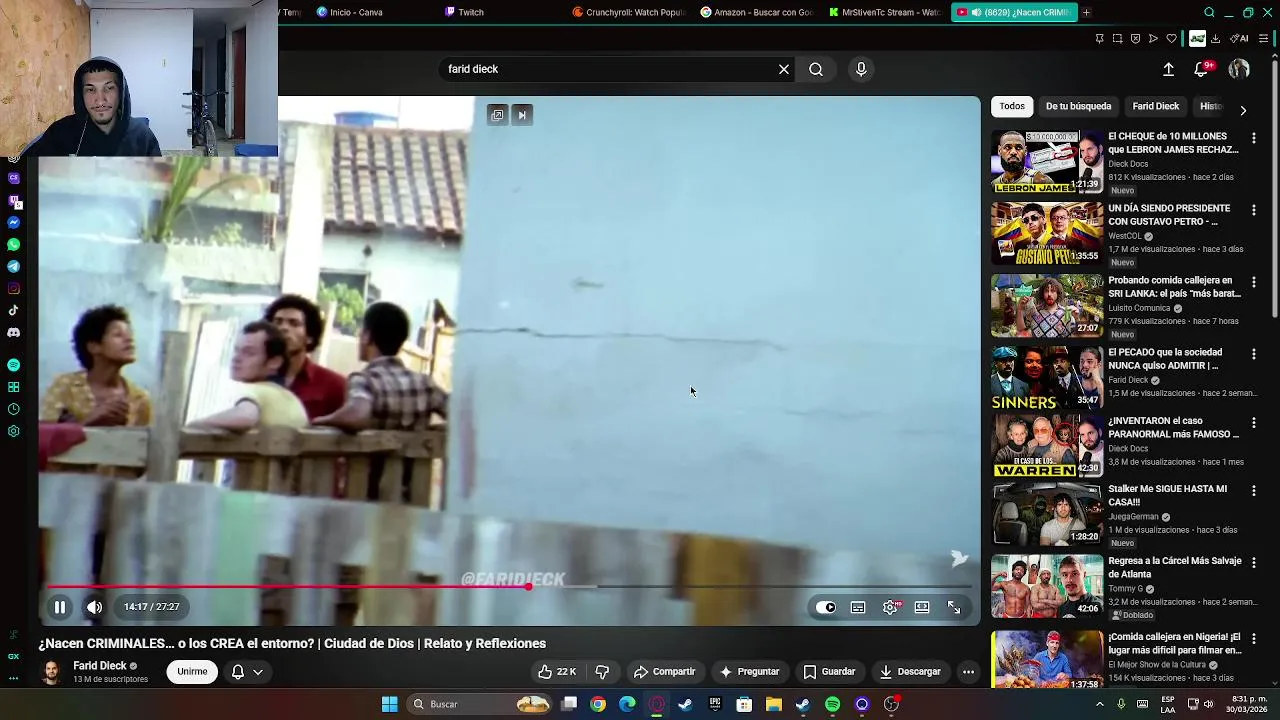Open Opera easy setup menu icon
This screenshot has width=1280, height=720.
click(x=1264, y=39)
